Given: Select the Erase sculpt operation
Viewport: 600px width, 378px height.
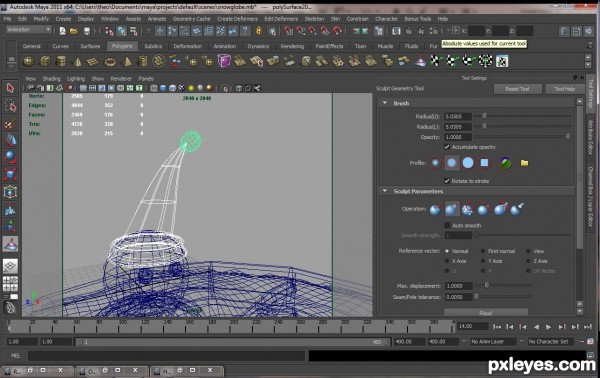Looking at the screenshot, I should [517, 209].
